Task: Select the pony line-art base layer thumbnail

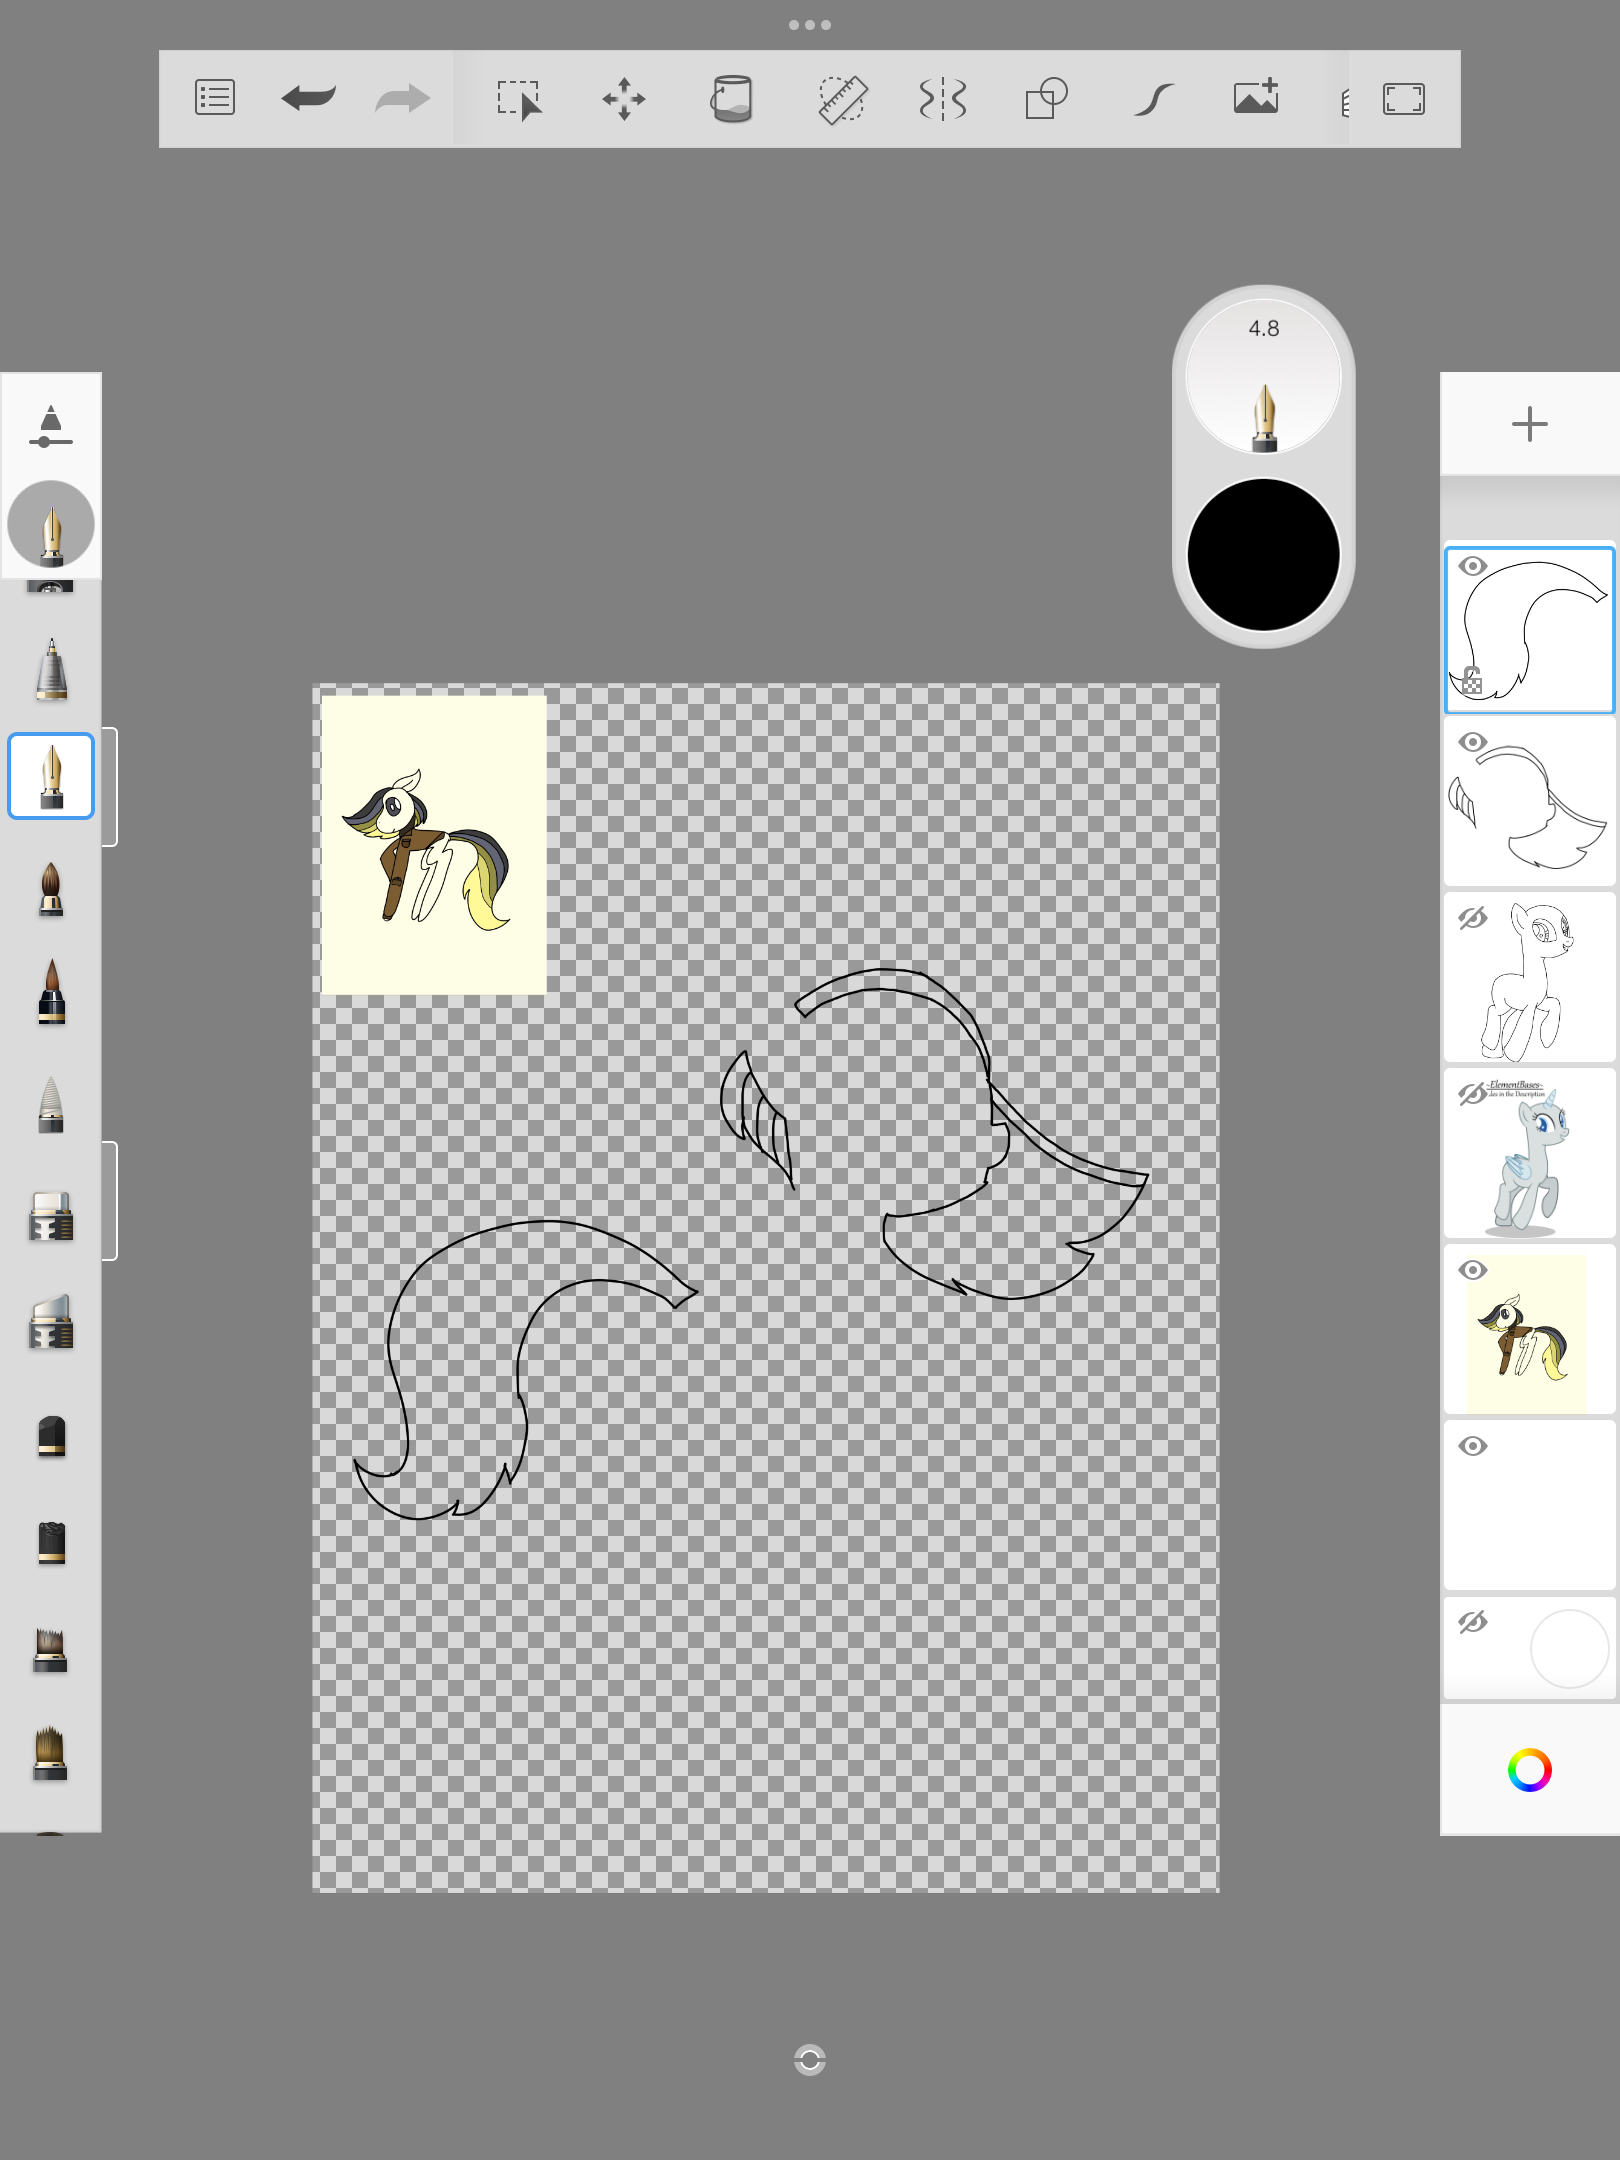Action: (x=1530, y=978)
